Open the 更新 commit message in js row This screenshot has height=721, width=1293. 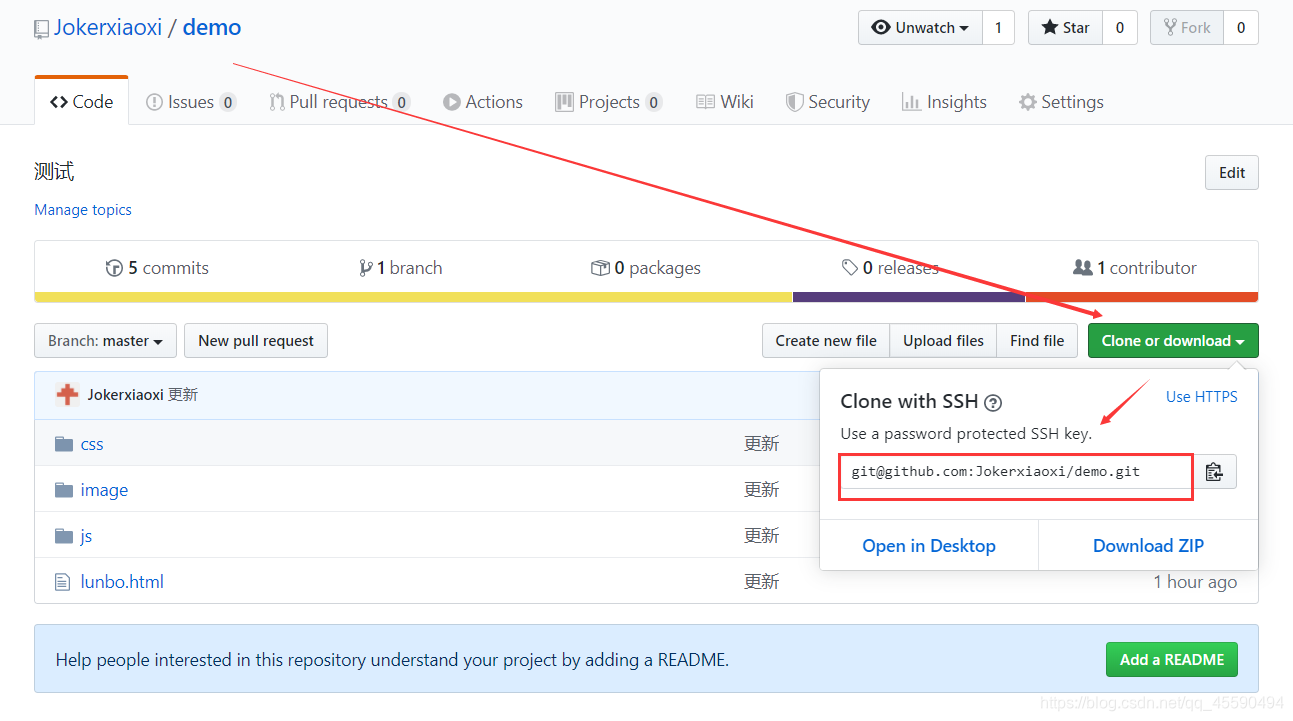tap(761, 536)
